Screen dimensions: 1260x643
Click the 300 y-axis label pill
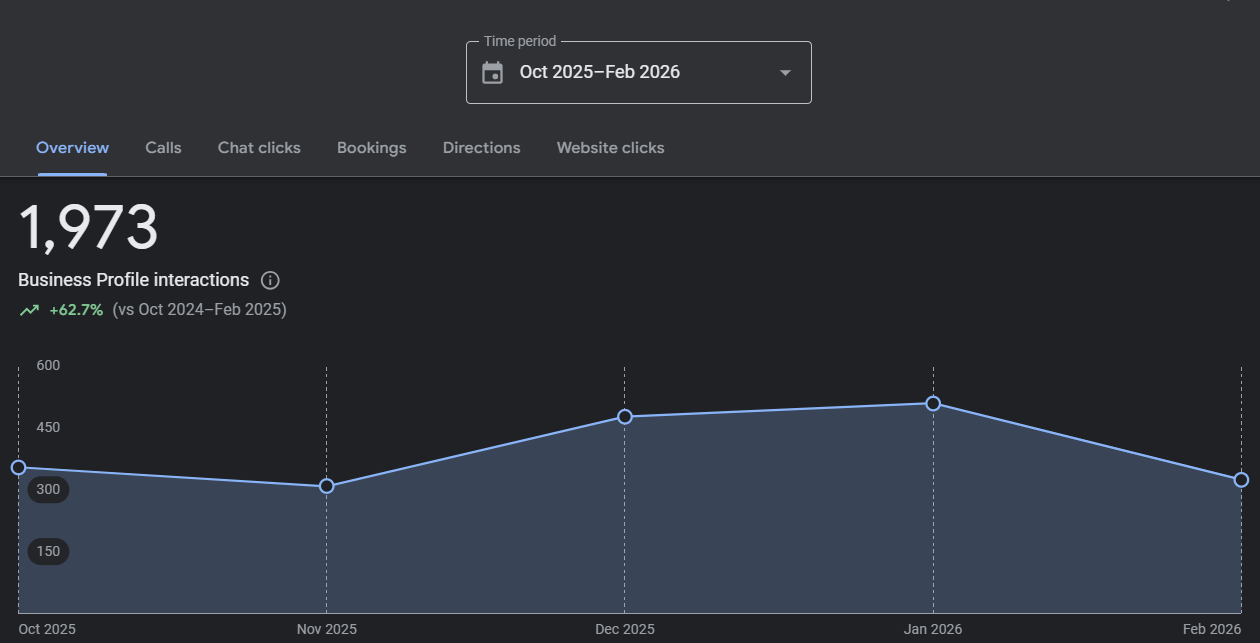point(48,490)
